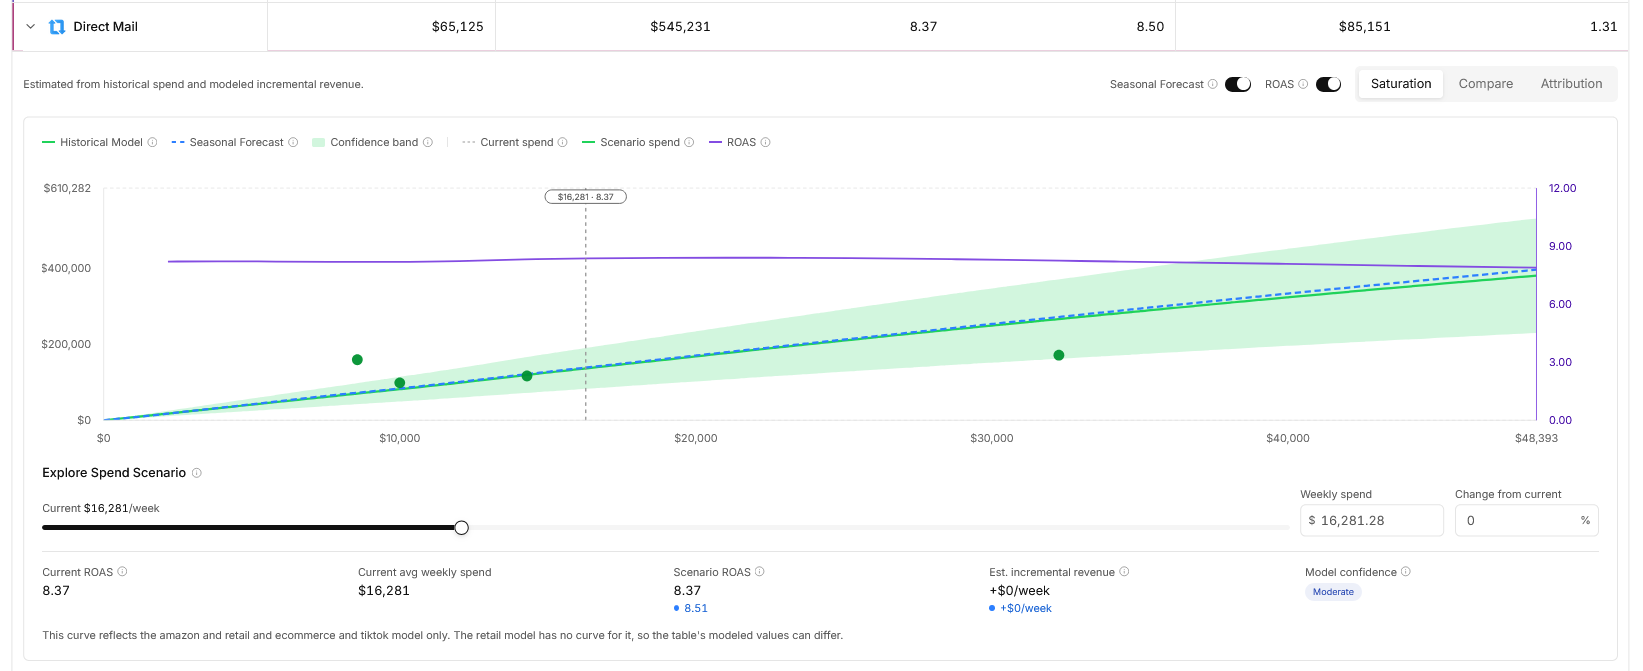The width and height of the screenshot is (1643, 671).
Task: Click the Direct Mail channel icon
Action: [x=57, y=27]
